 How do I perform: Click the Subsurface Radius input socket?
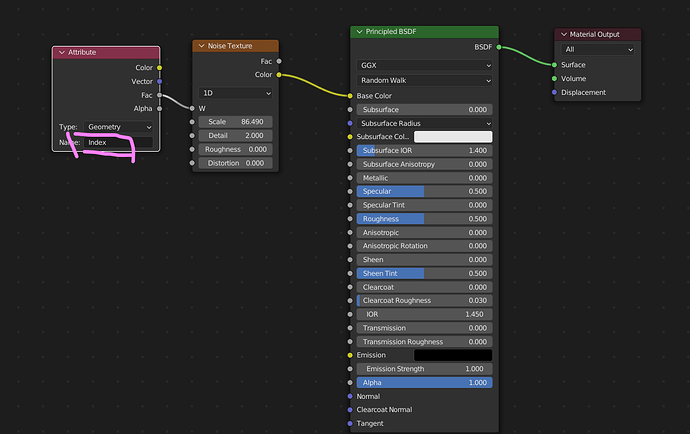pos(350,123)
